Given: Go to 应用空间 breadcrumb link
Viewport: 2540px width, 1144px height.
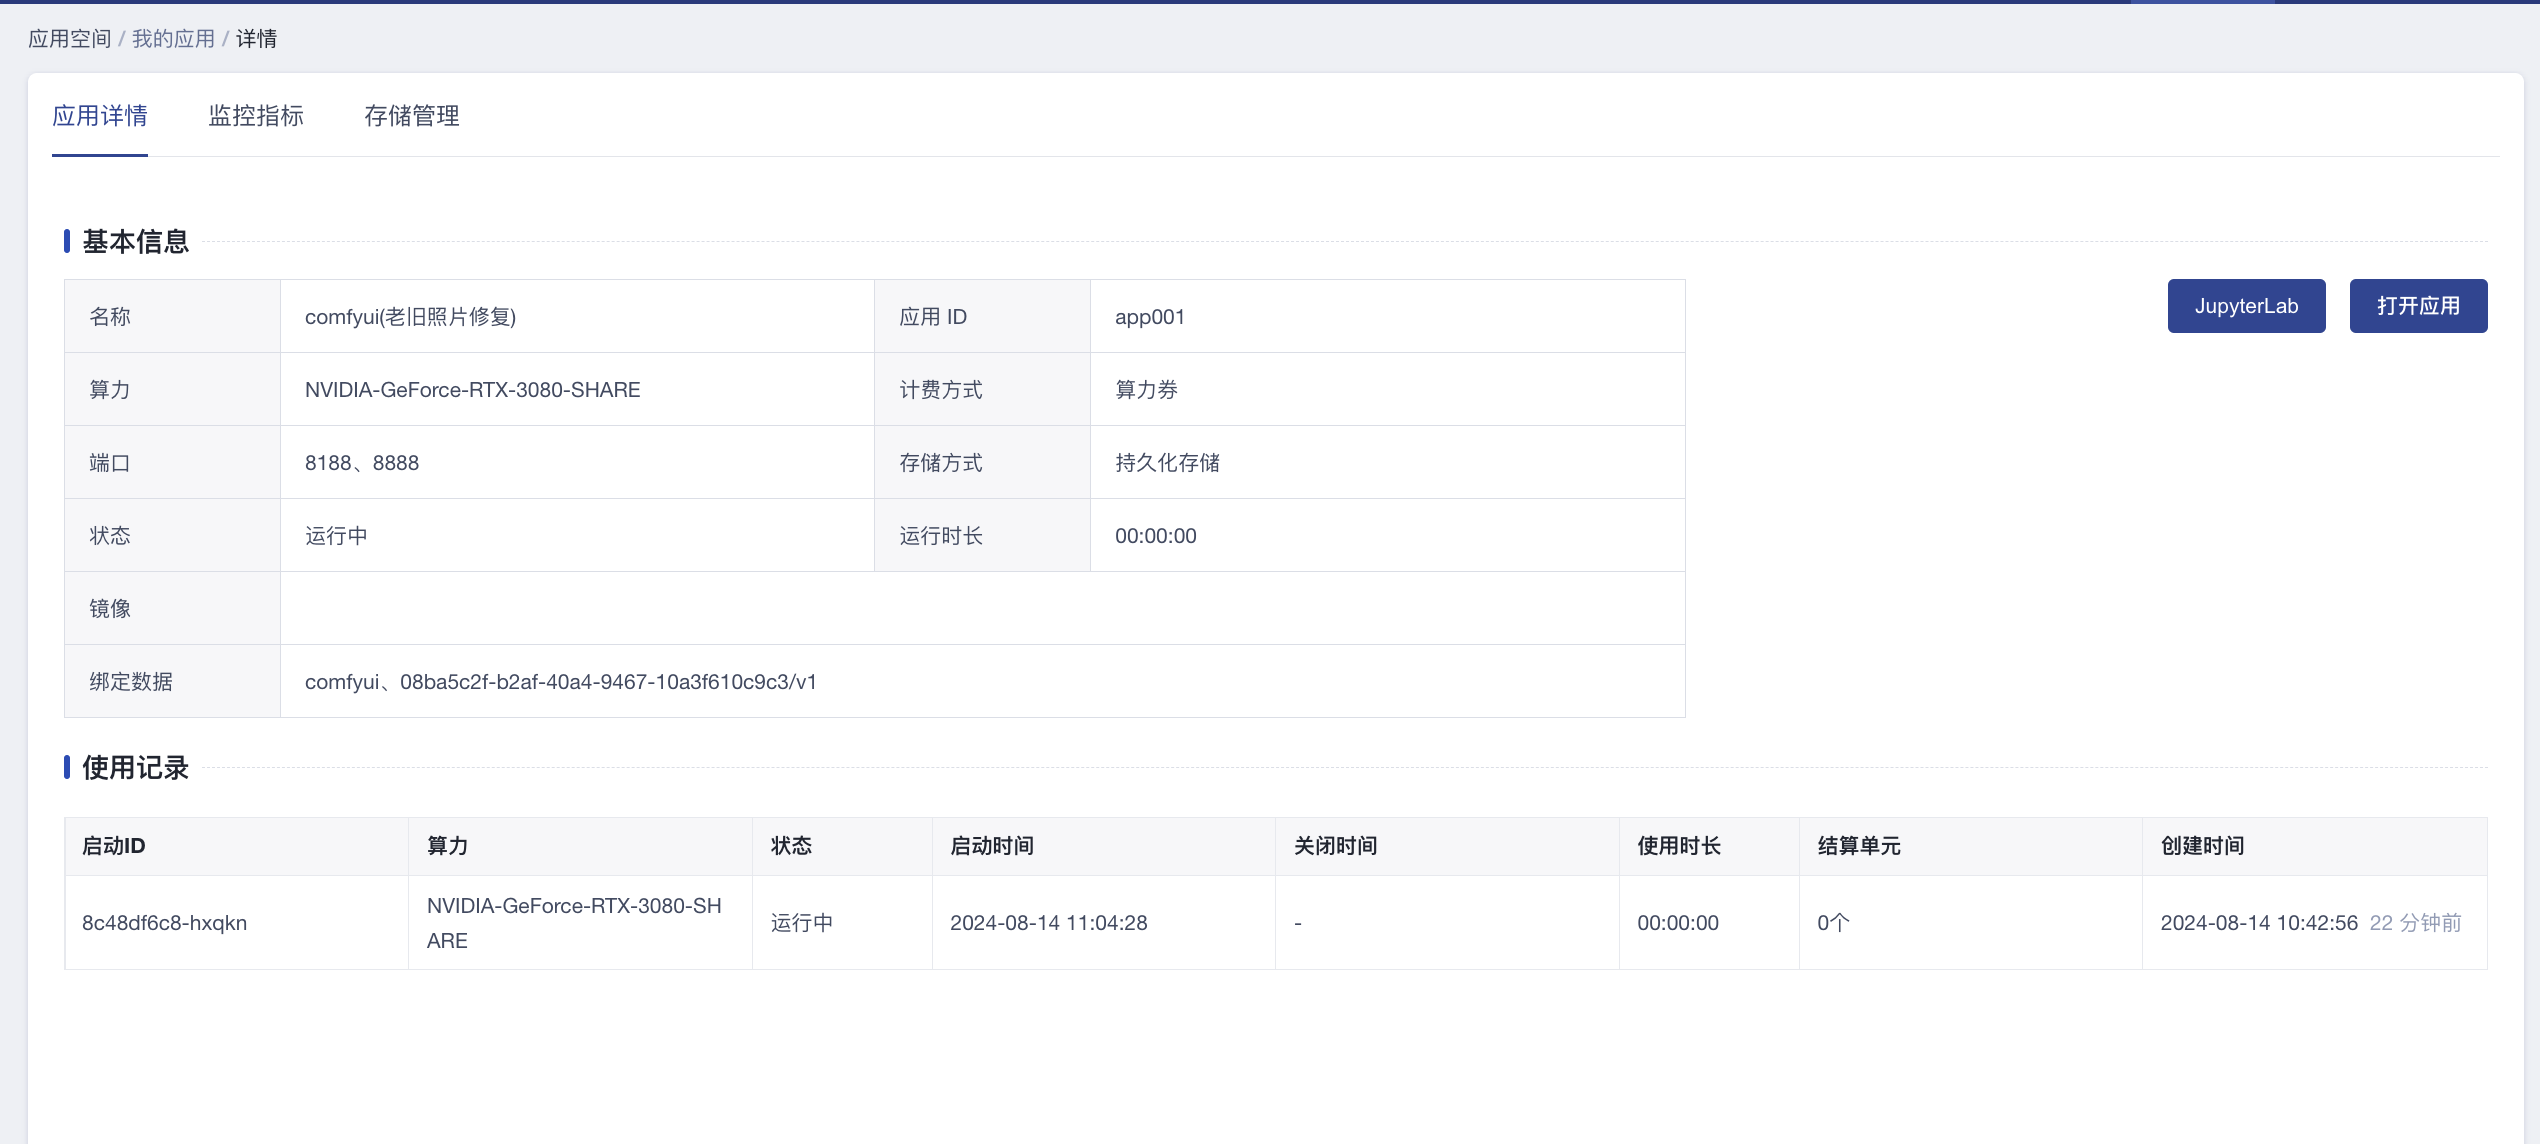Looking at the screenshot, I should [69, 39].
